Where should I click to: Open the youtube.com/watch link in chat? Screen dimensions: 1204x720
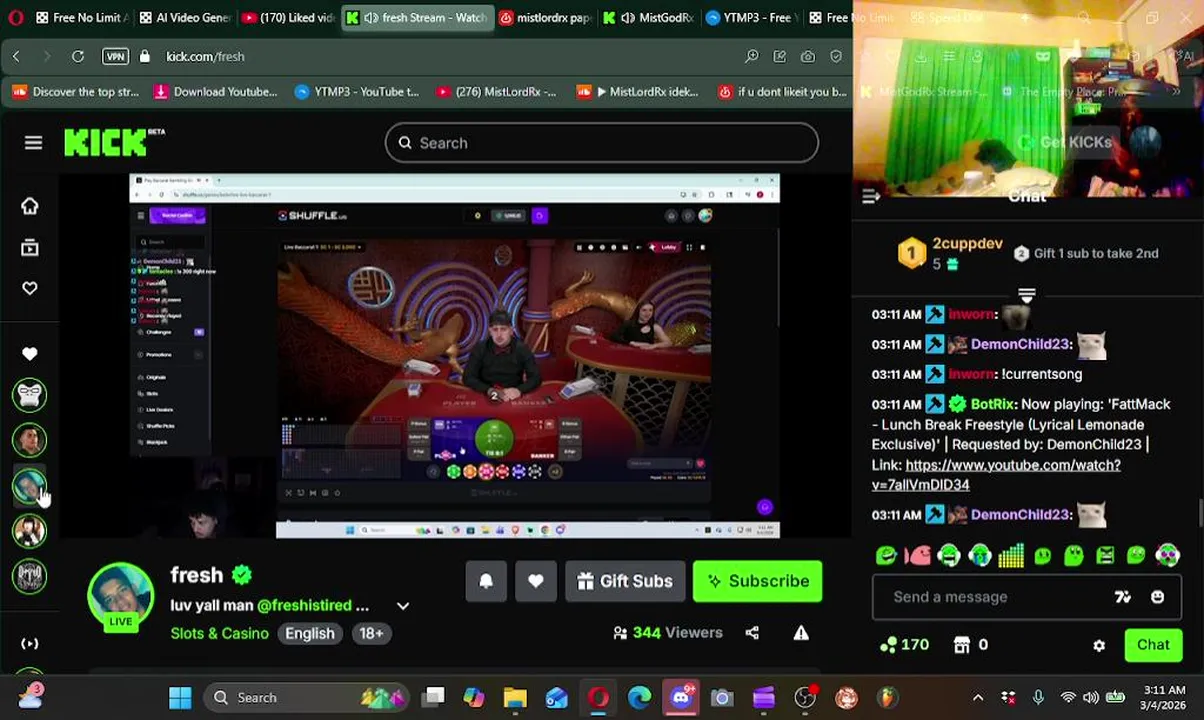tap(996, 475)
